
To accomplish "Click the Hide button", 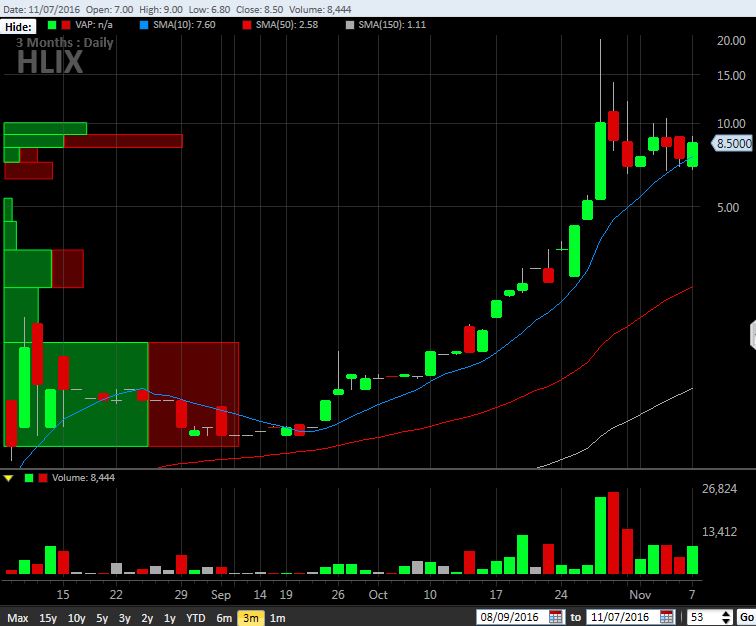I will 19,25.
